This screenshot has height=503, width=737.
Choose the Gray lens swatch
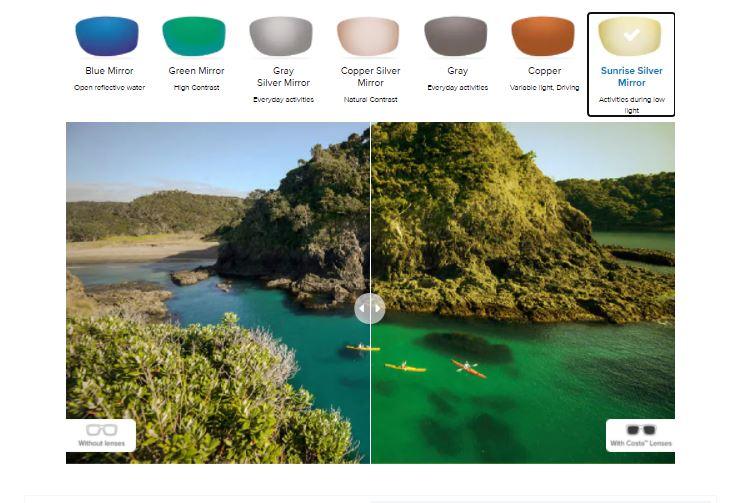coord(455,36)
